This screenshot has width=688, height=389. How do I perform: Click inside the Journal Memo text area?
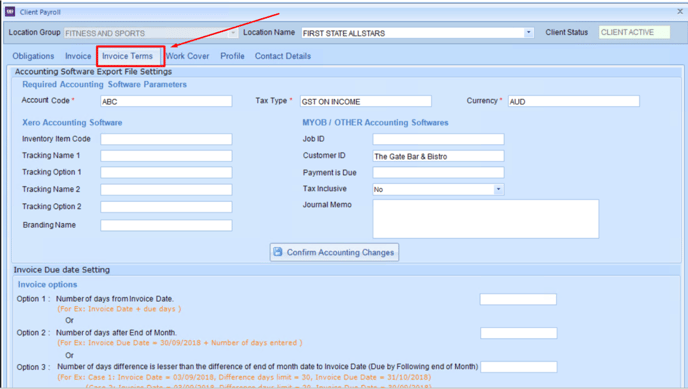click(x=486, y=219)
